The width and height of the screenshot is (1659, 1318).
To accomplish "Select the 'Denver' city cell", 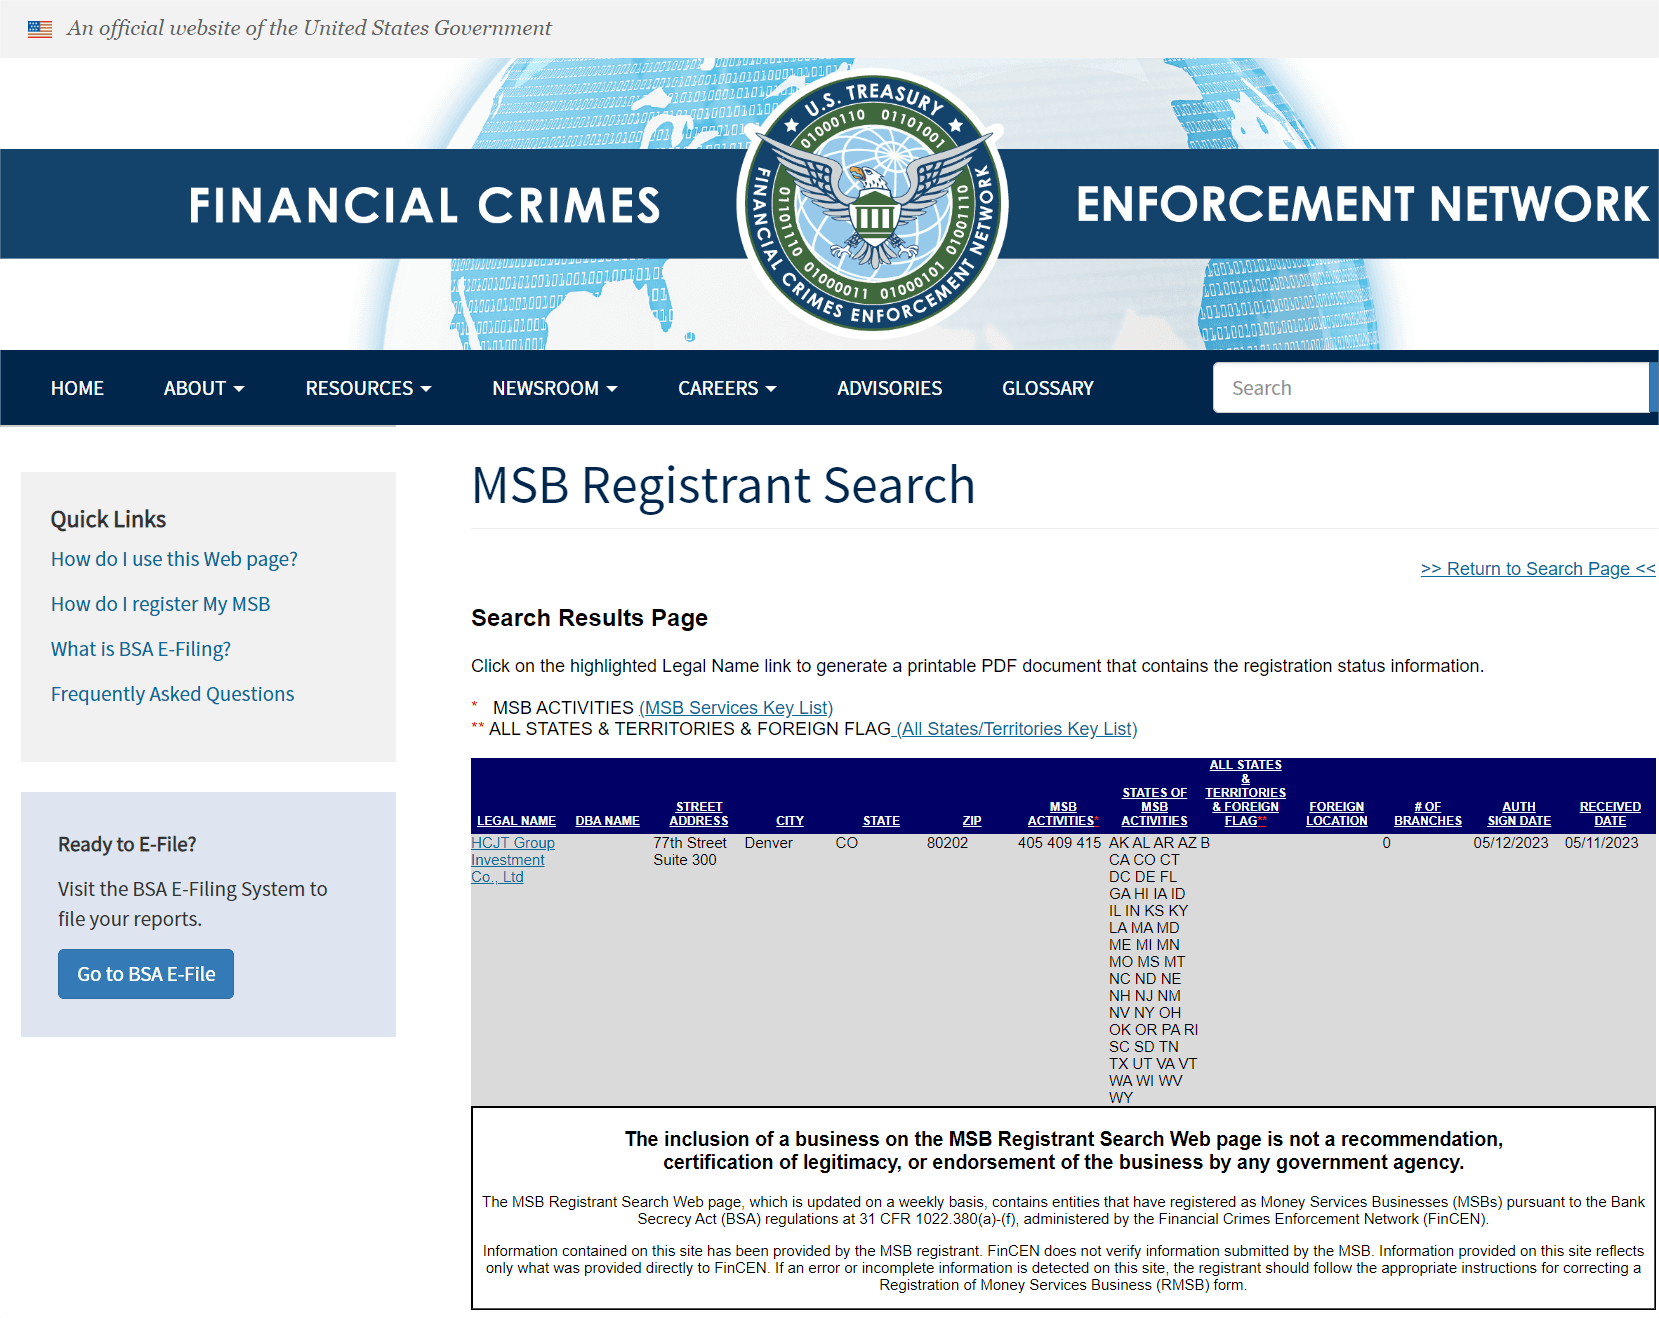I will pyautogui.click(x=769, y=843).
